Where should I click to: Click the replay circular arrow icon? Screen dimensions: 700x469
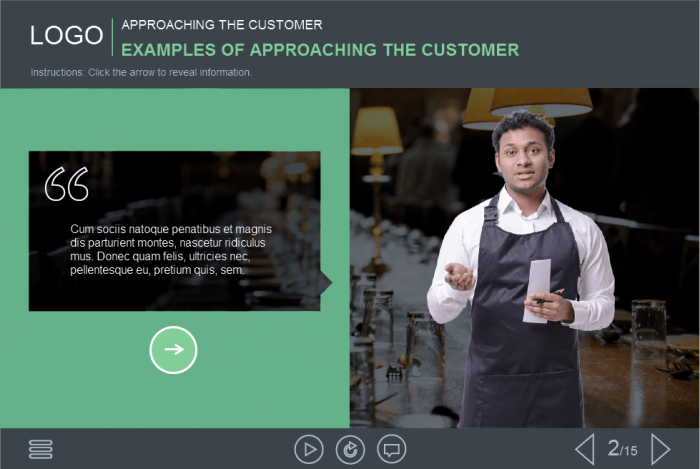350,449
